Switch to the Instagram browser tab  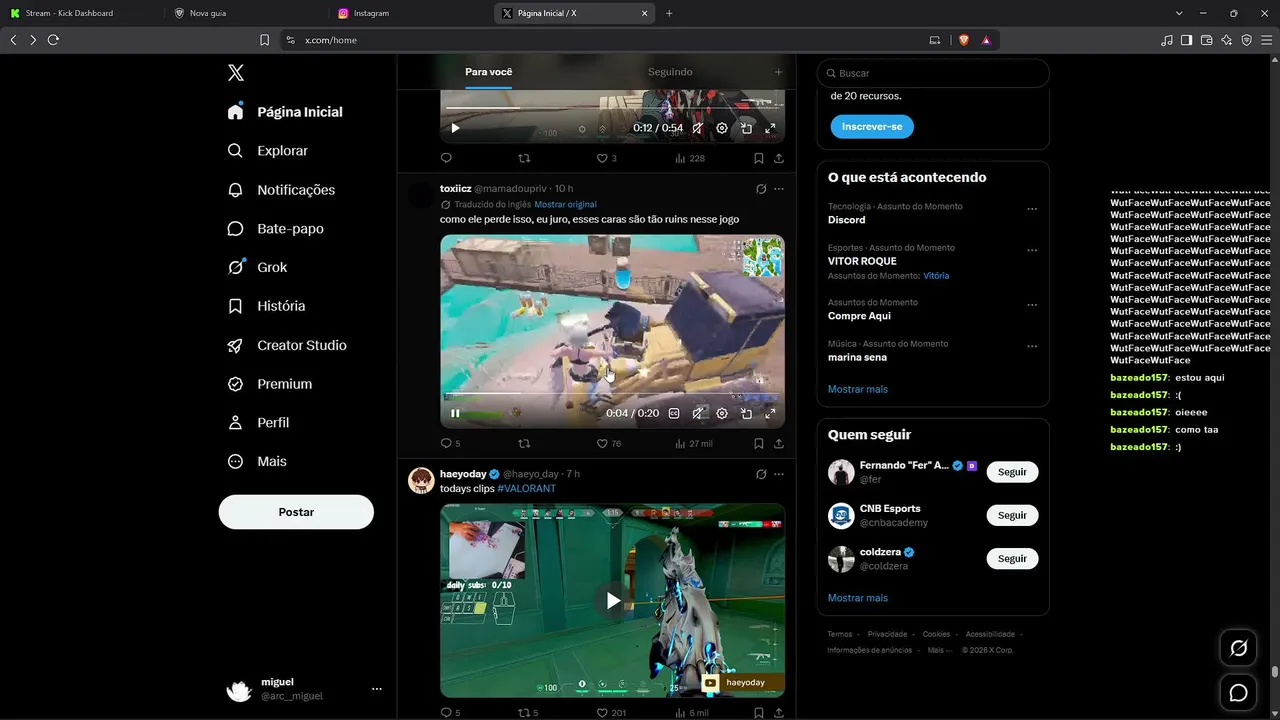coord(407,13)
